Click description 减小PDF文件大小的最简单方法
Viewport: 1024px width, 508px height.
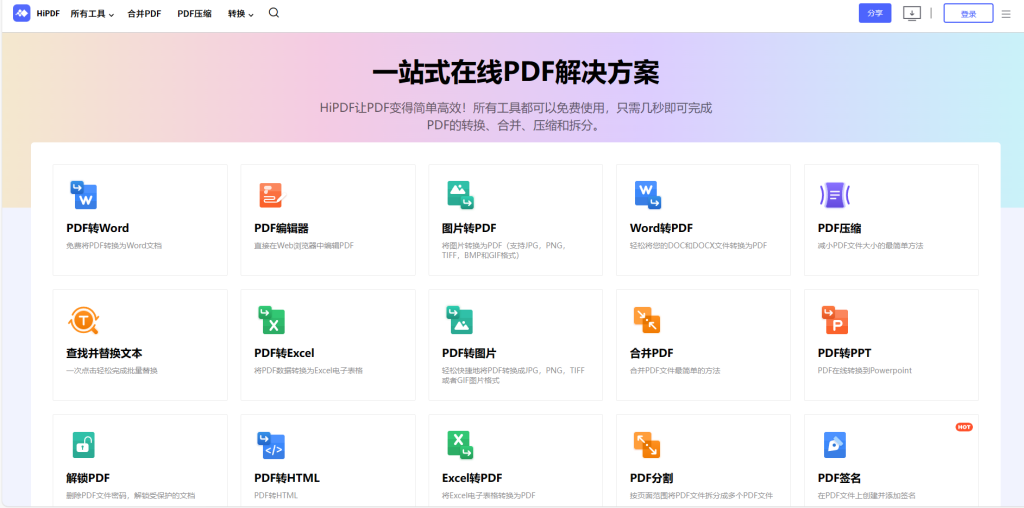[x=870, y=246]
